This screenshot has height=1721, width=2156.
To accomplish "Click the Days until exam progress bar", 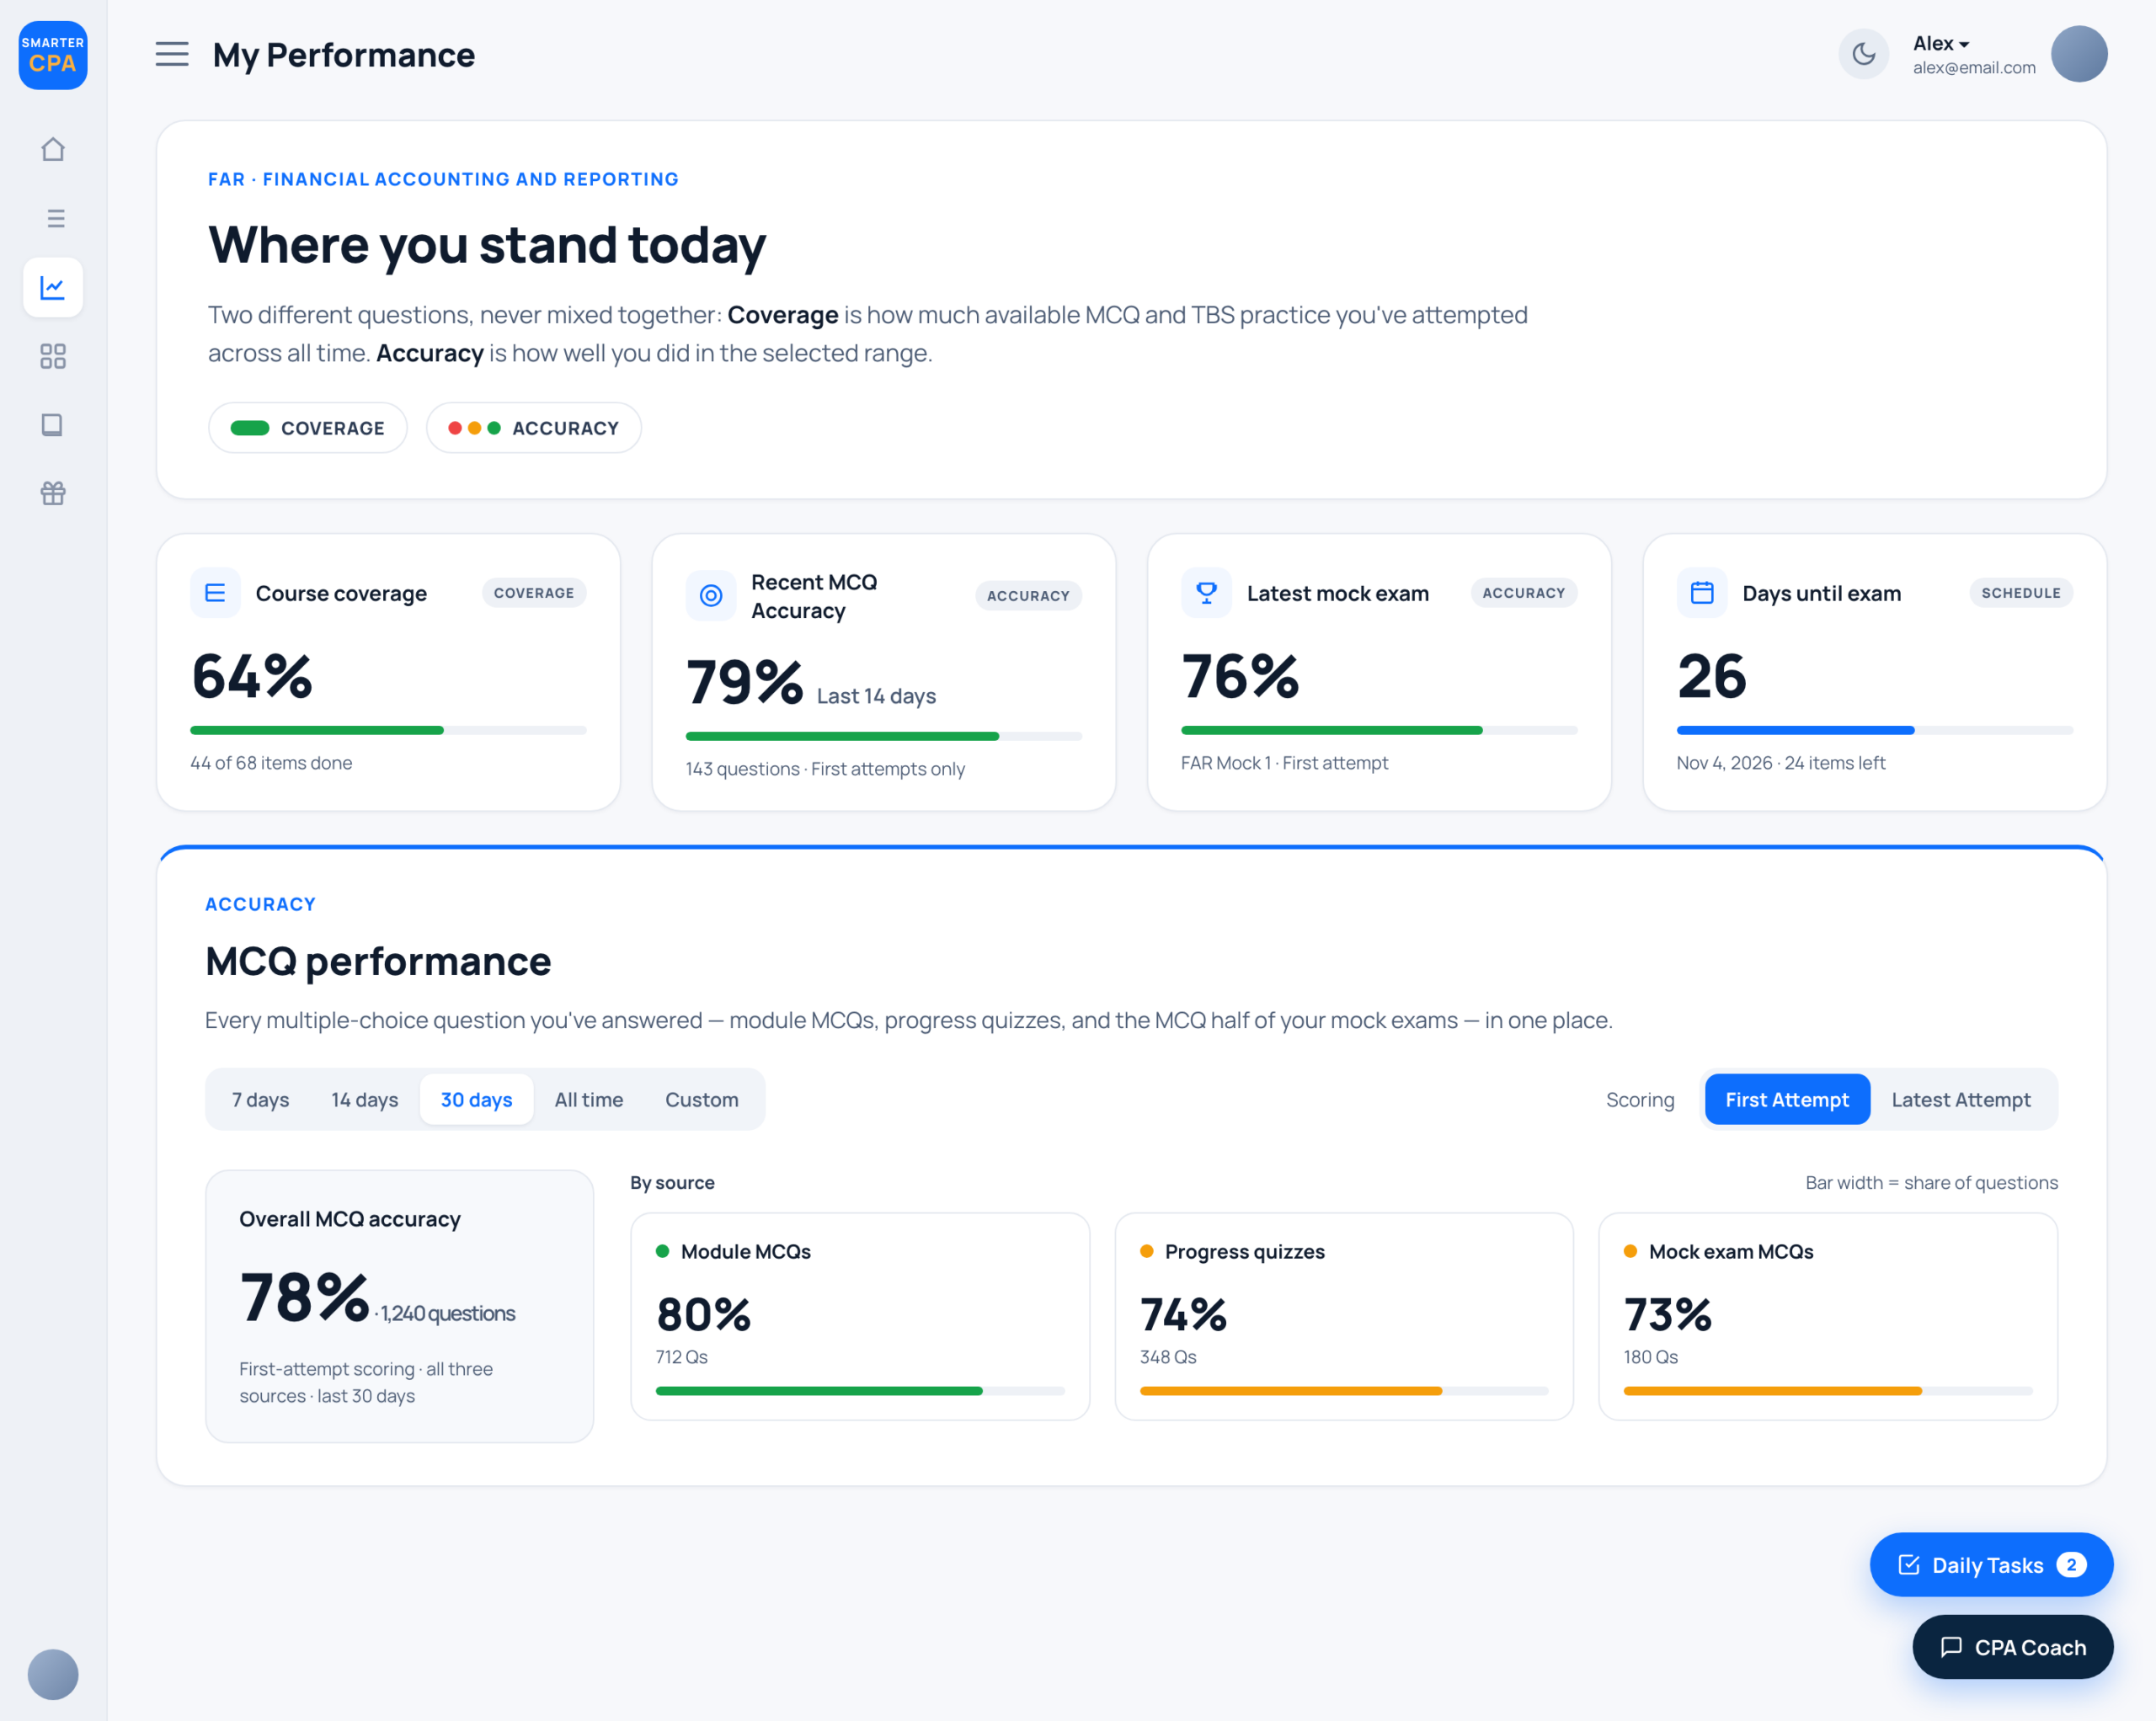I will 1875,730.
